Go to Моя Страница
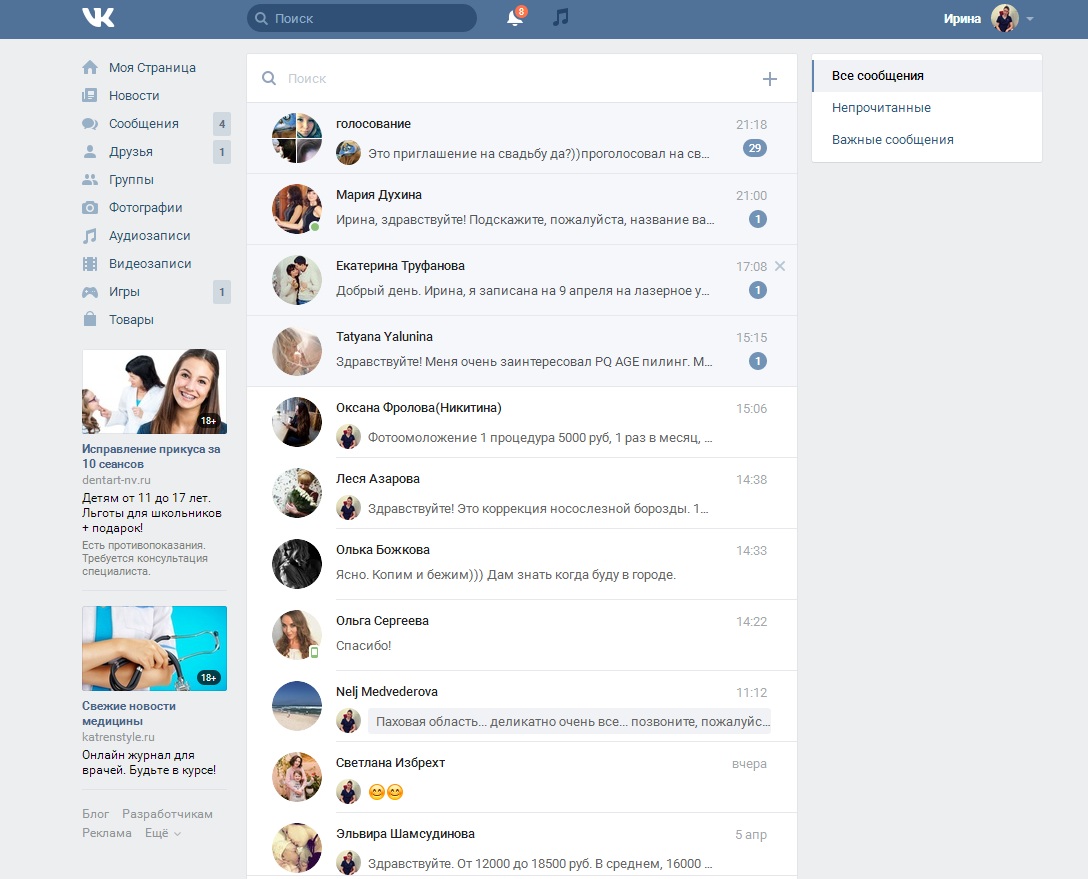 point(152,67)
